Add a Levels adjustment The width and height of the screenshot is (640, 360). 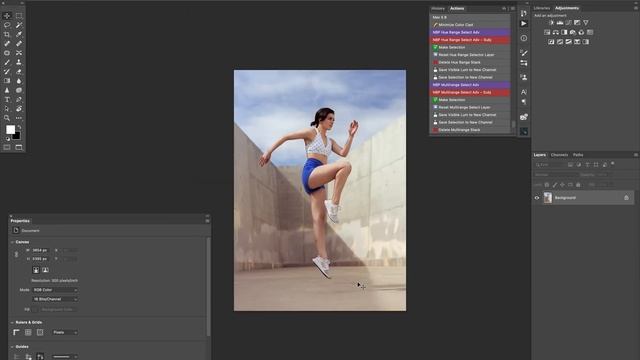click(560, 23)
